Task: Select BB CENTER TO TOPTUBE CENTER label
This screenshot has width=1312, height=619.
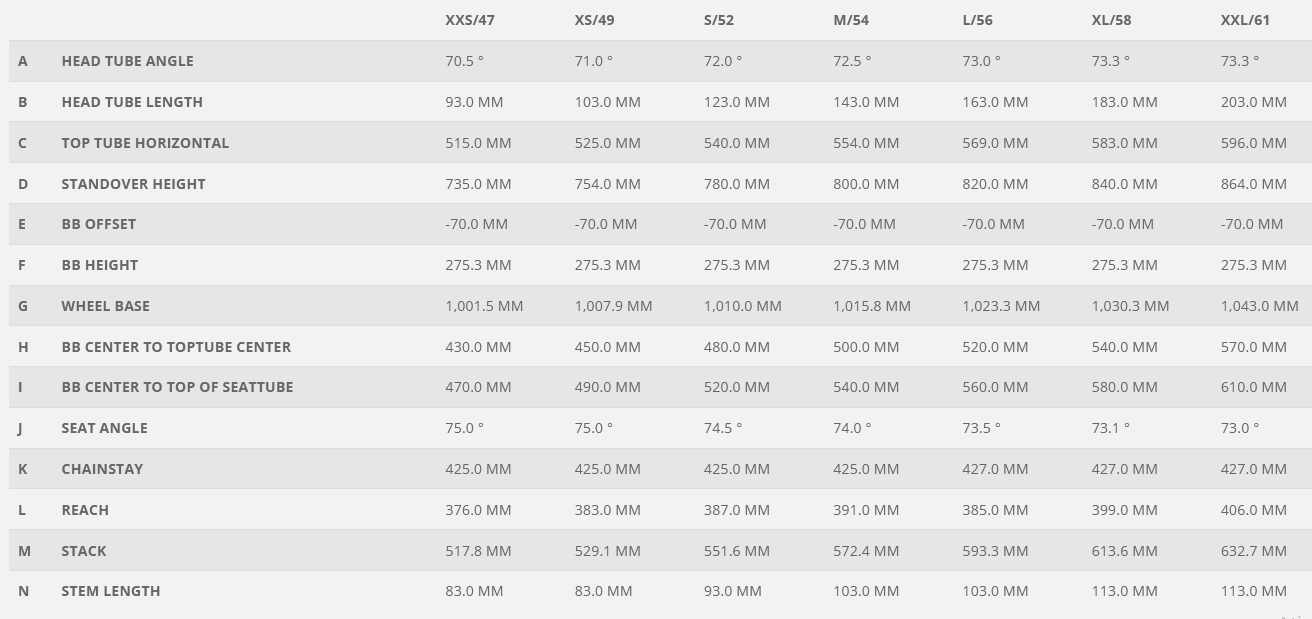Action: [x=176, y=347]
